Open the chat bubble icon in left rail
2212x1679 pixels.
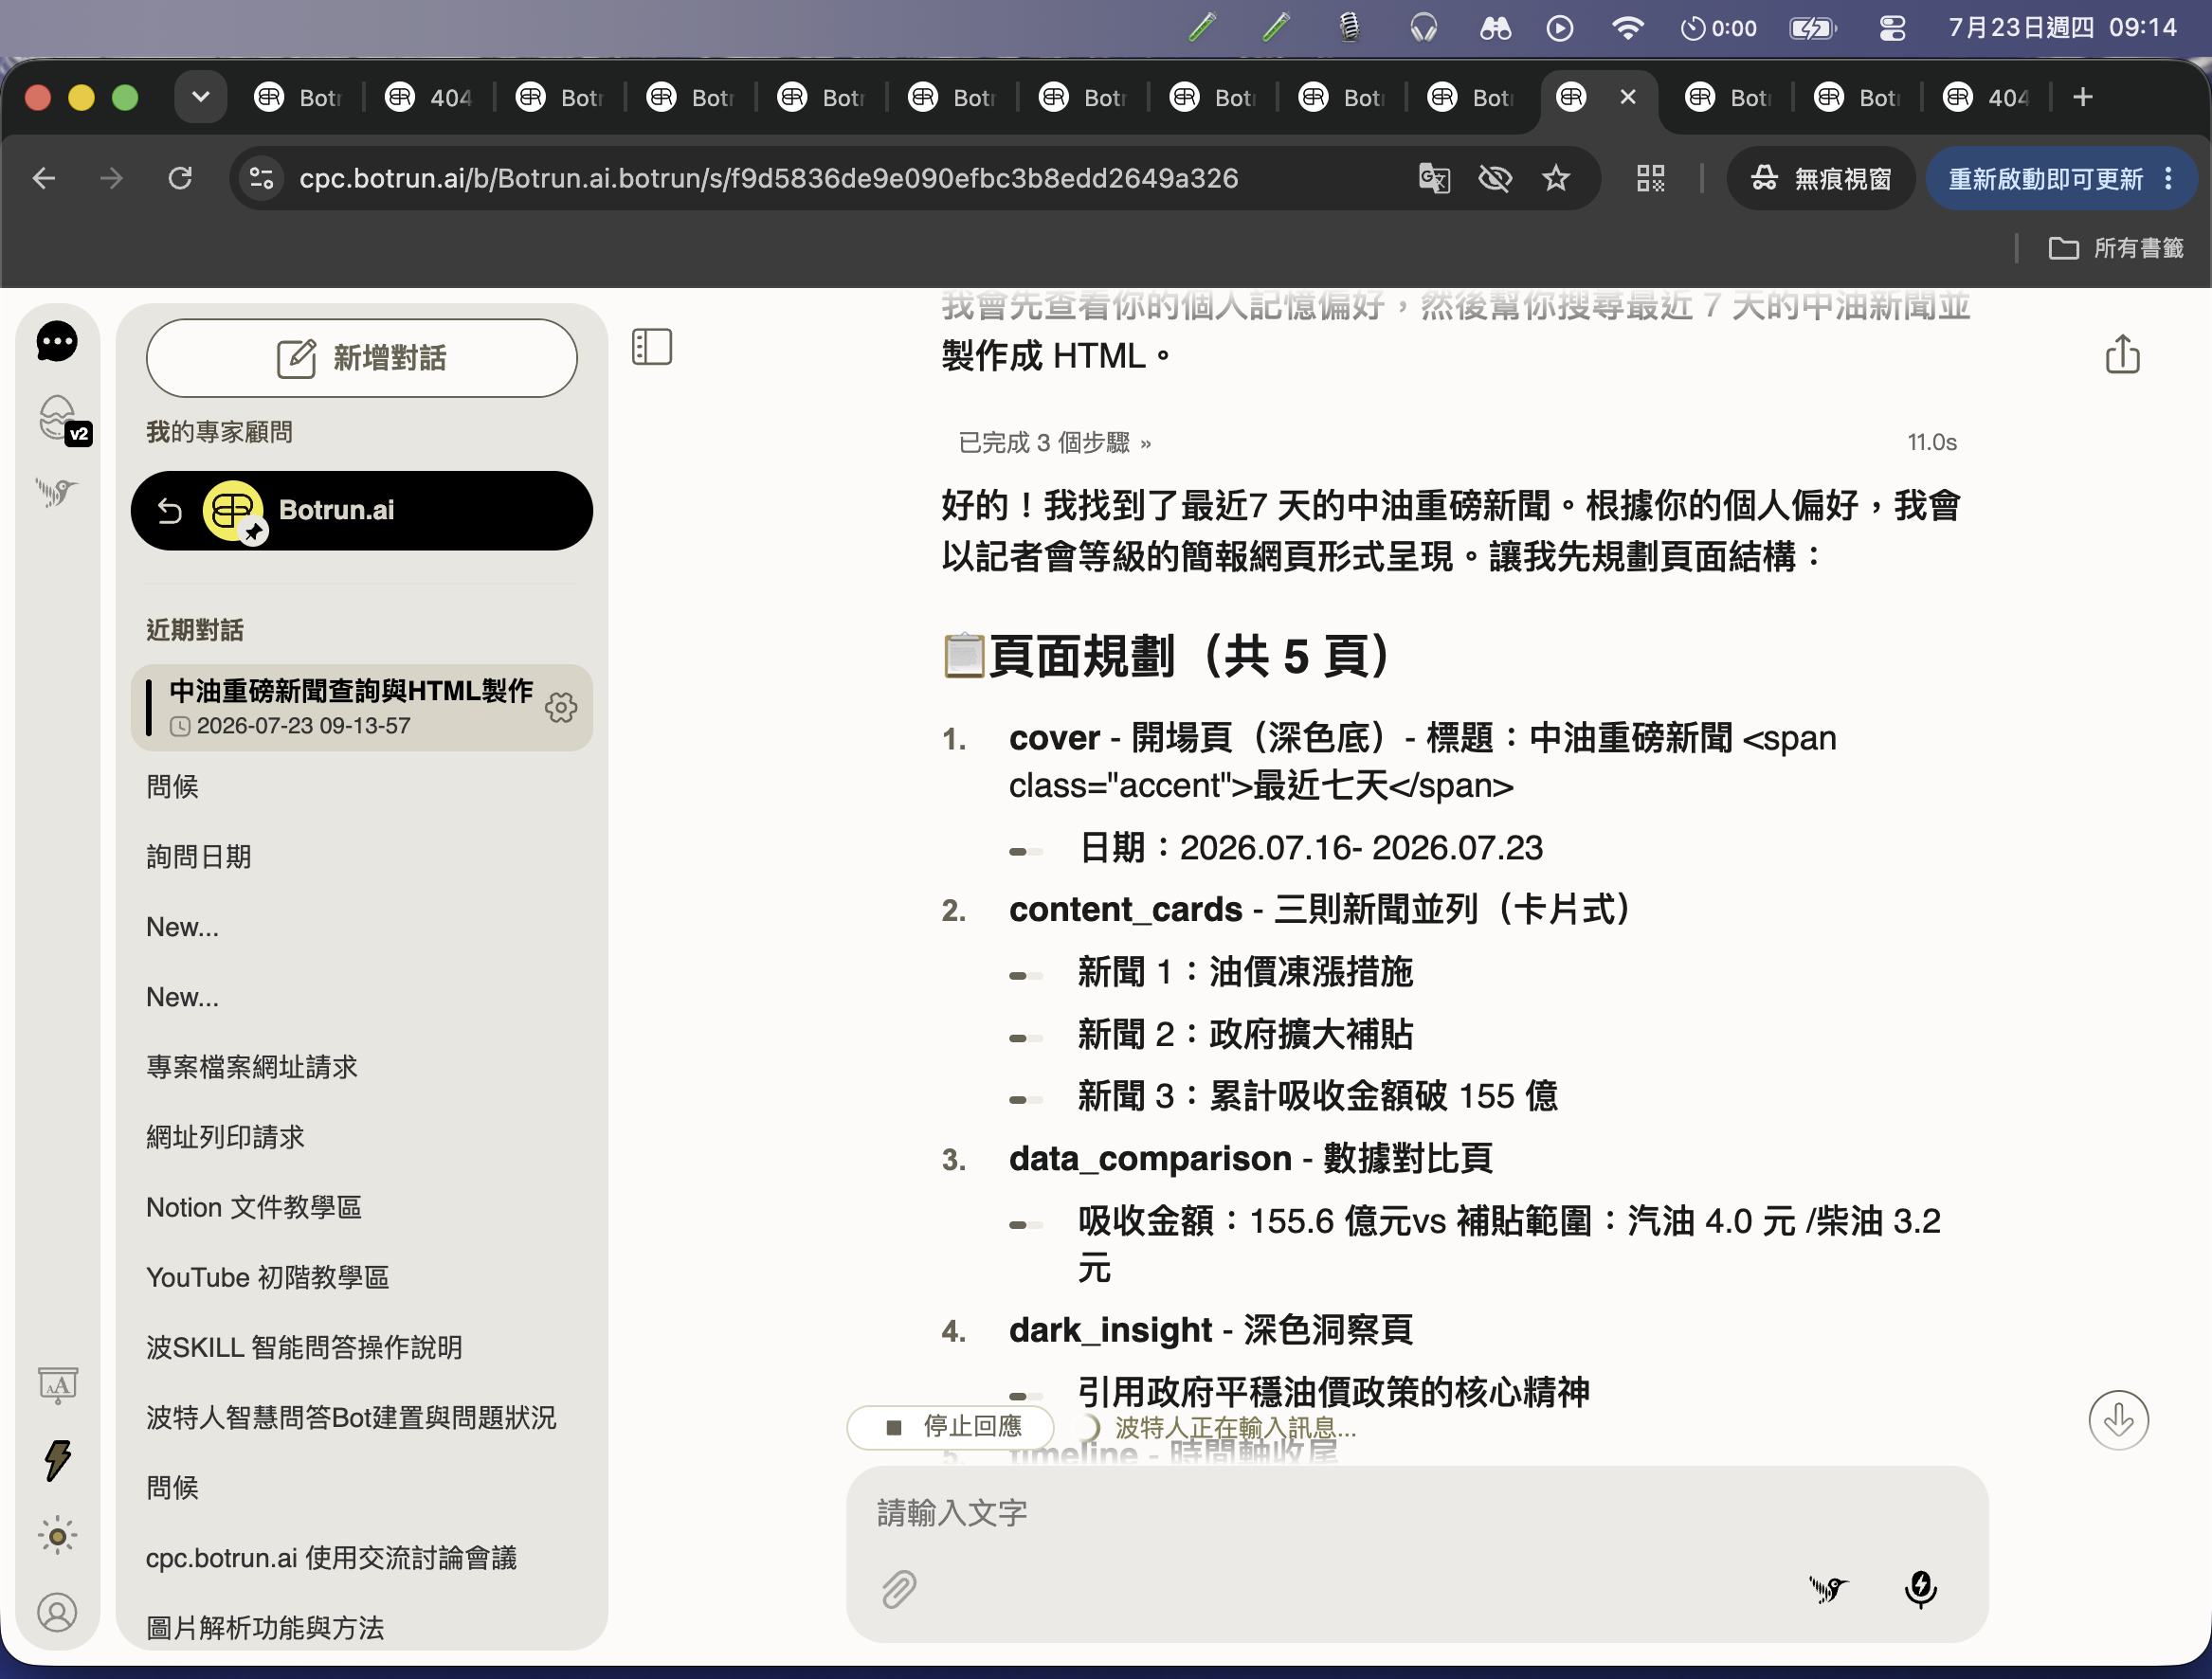57,341
